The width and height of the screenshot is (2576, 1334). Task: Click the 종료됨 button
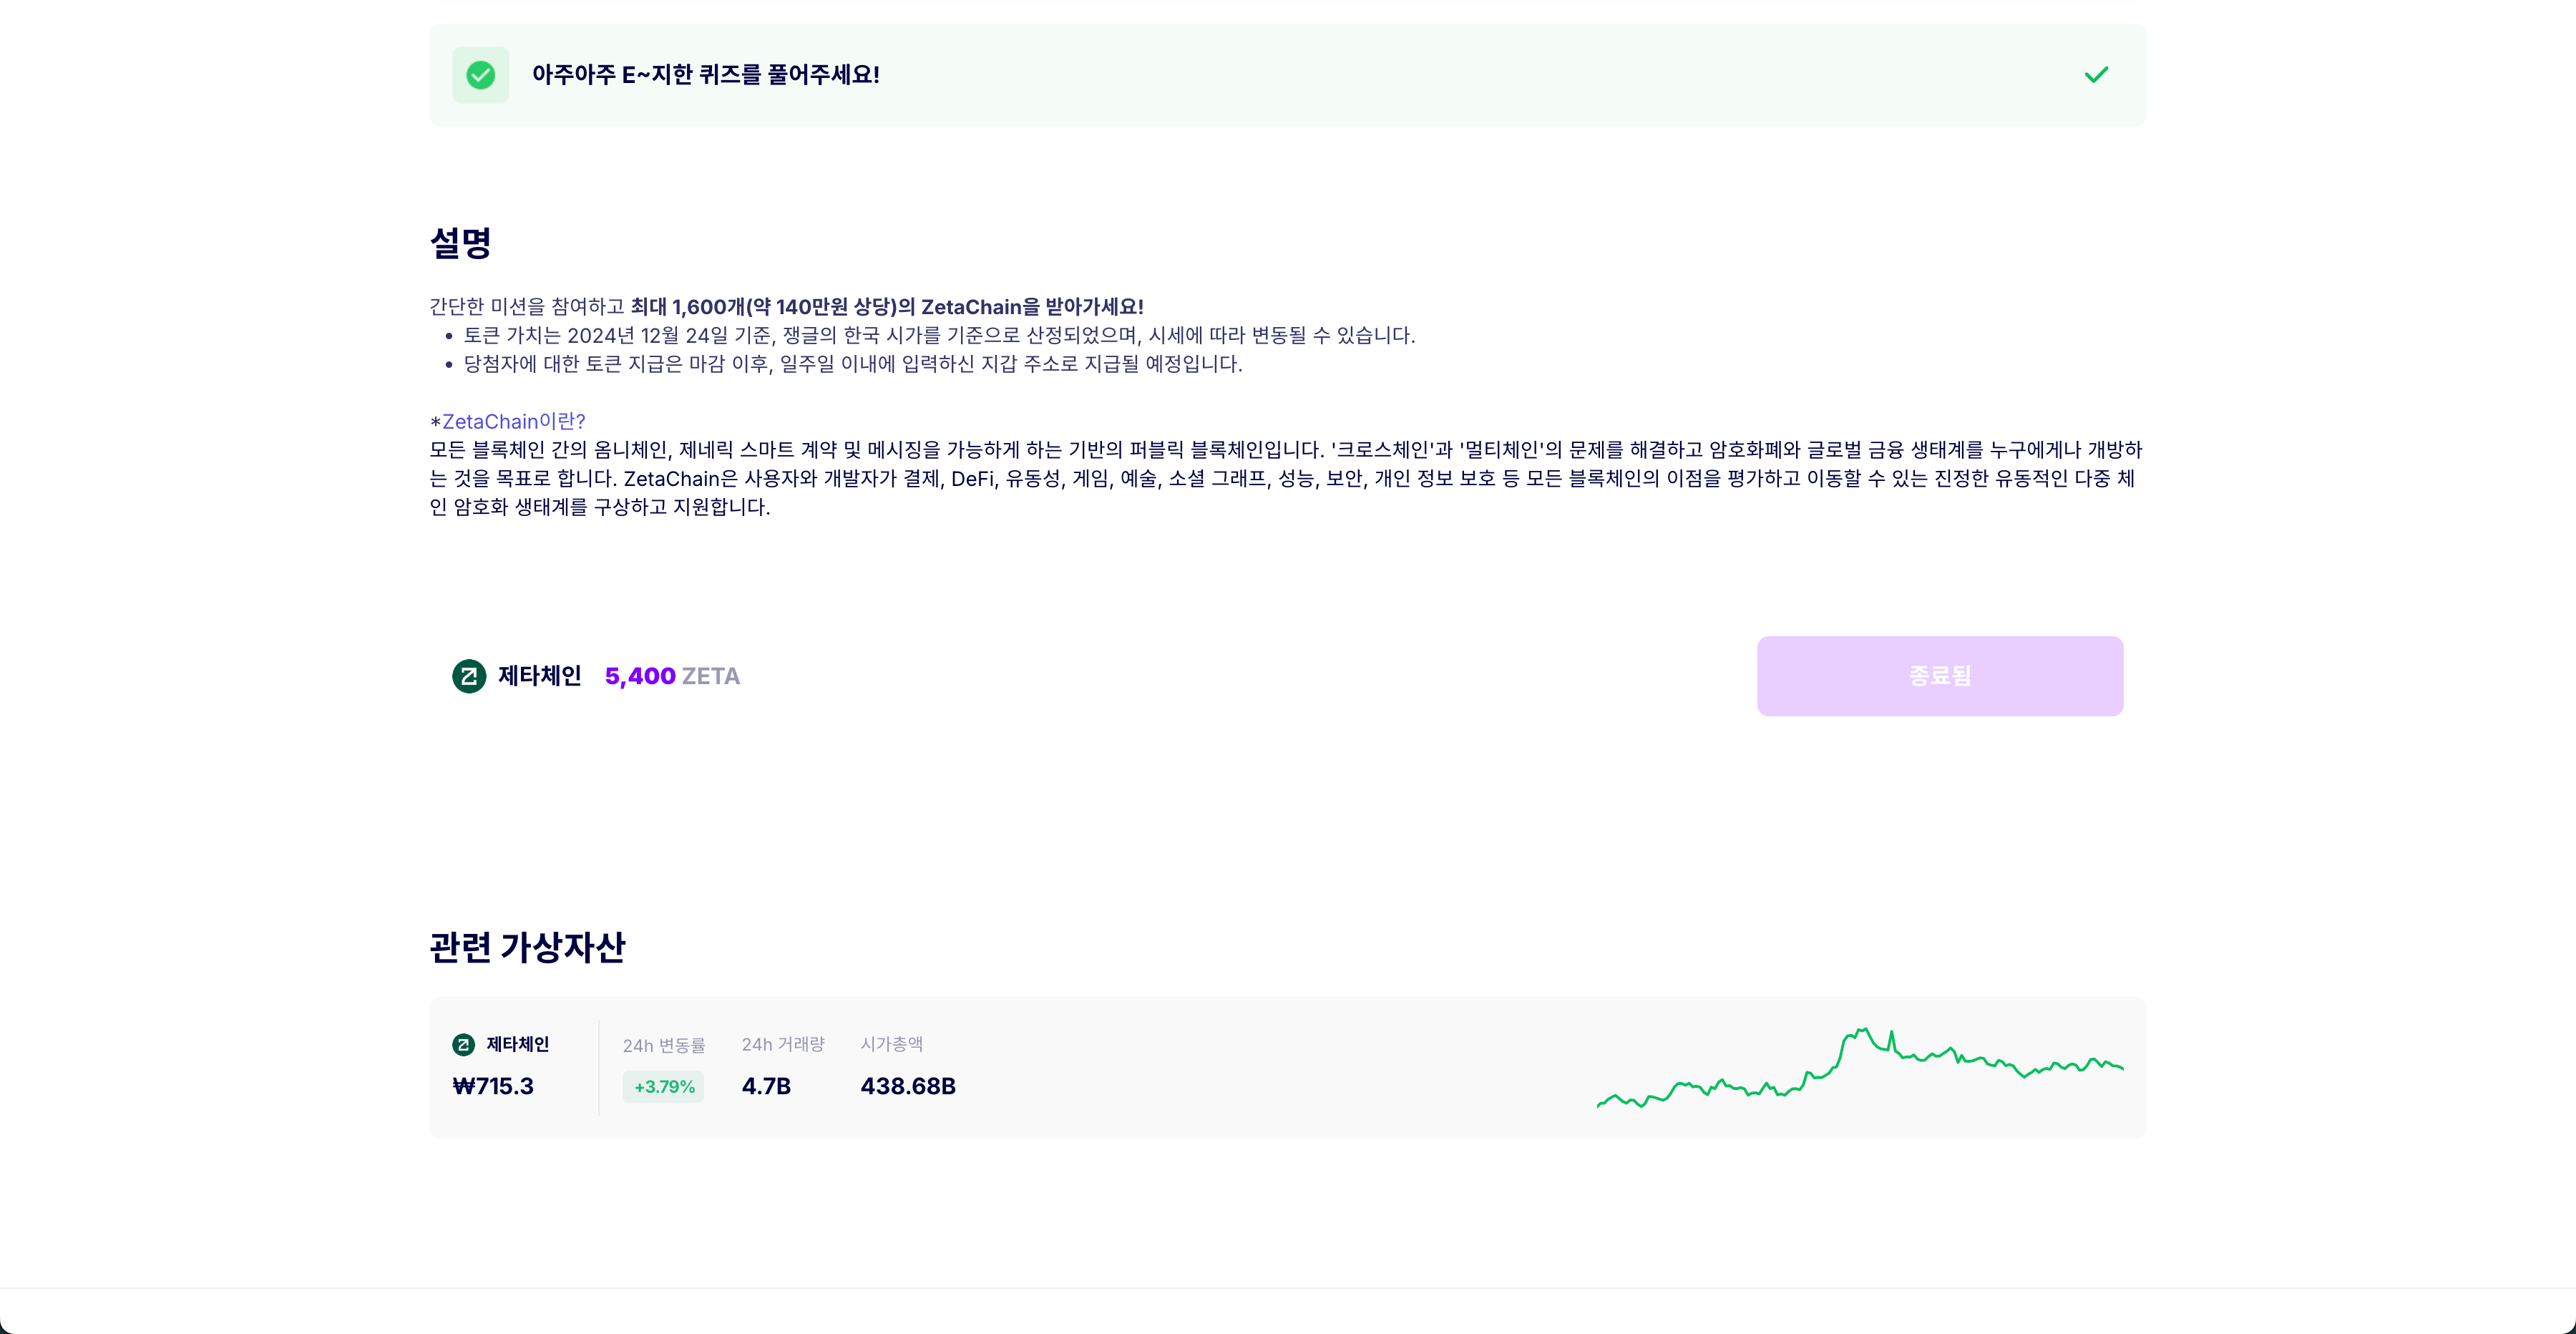point(1939,676)
